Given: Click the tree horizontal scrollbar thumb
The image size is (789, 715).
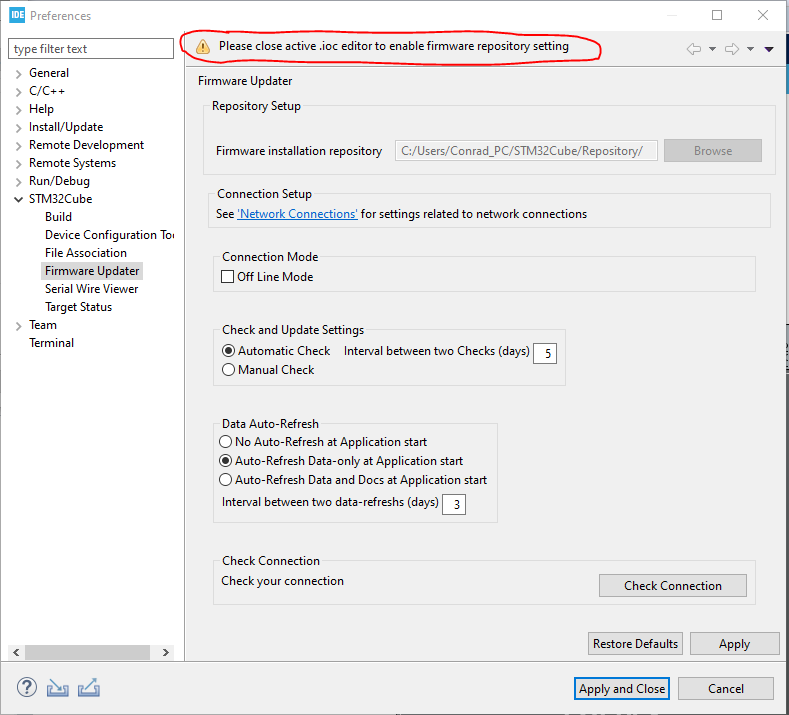Looking at the screenshot, I should point(88,652).
